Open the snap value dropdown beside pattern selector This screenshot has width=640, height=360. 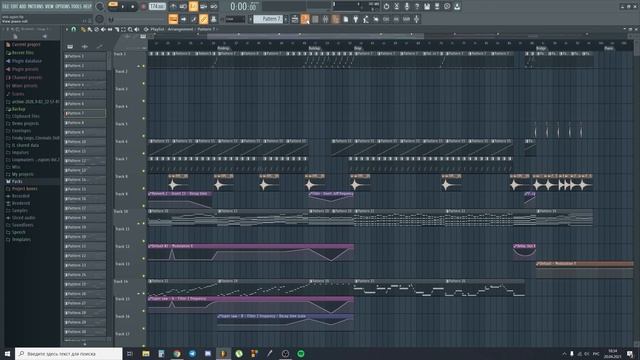tap(235, 19)
